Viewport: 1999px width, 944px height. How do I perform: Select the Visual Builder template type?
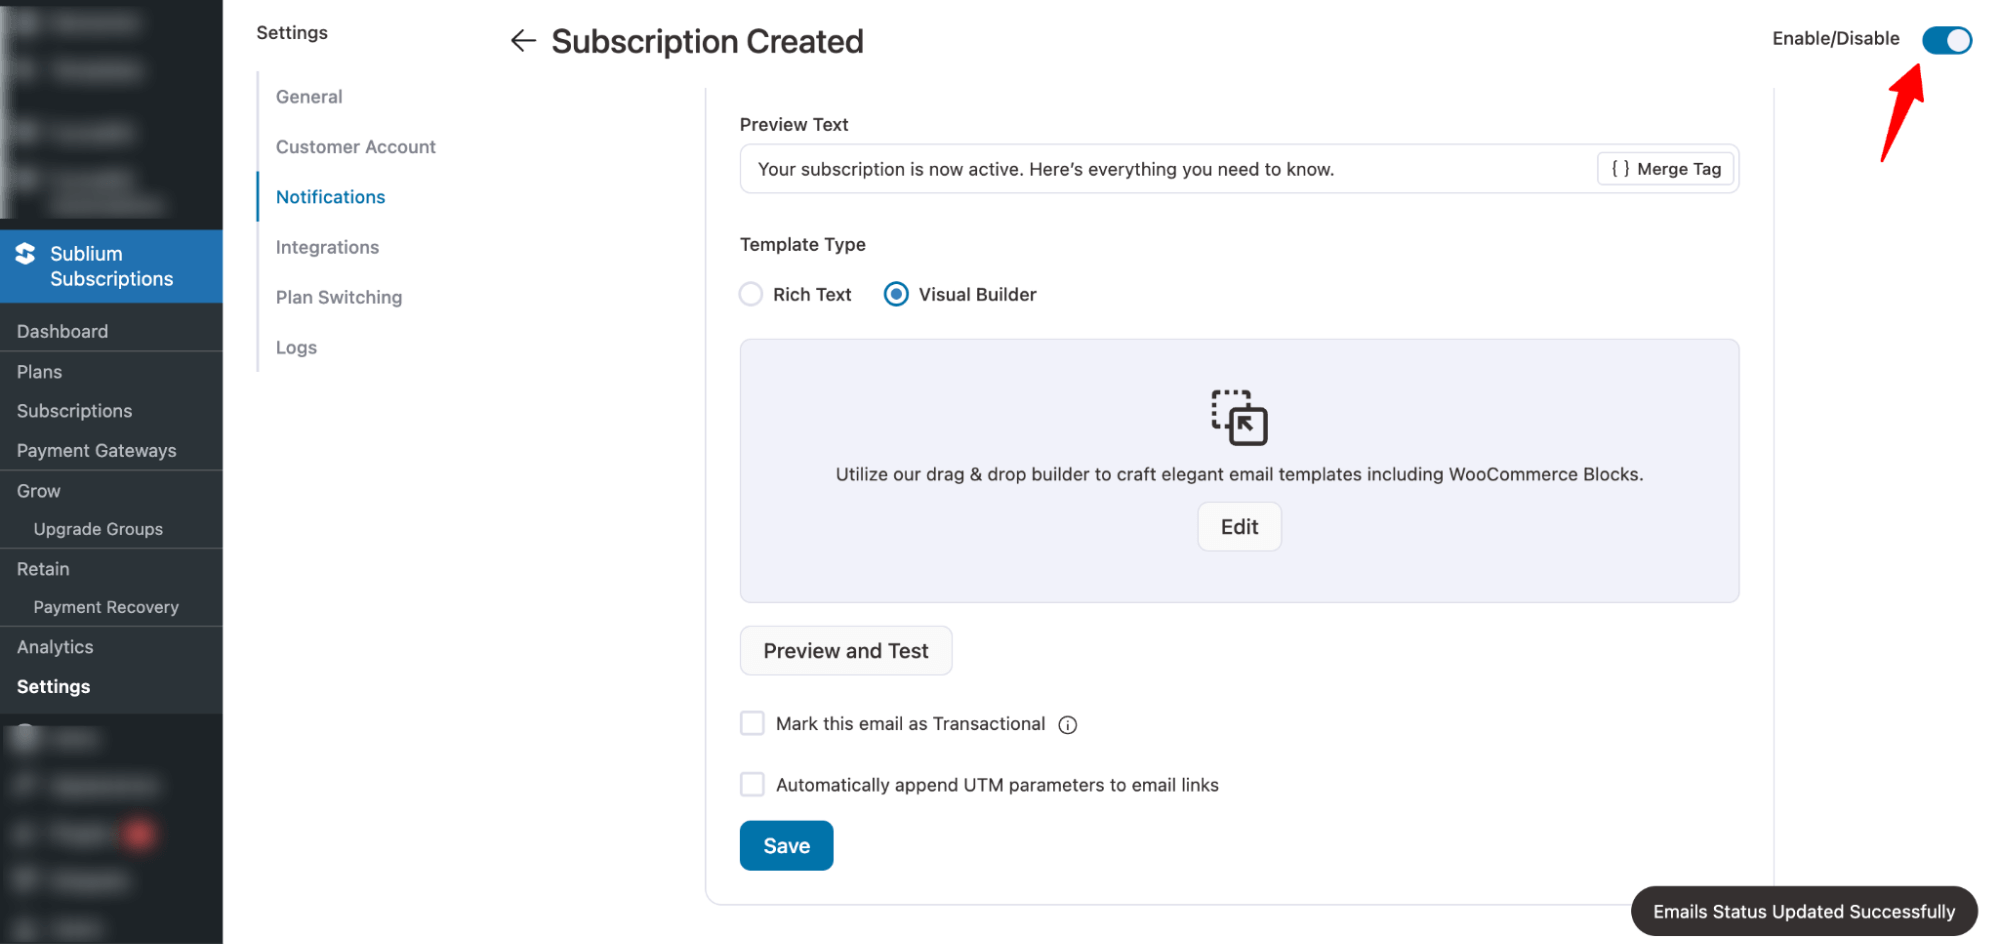[x=895, y=294]
